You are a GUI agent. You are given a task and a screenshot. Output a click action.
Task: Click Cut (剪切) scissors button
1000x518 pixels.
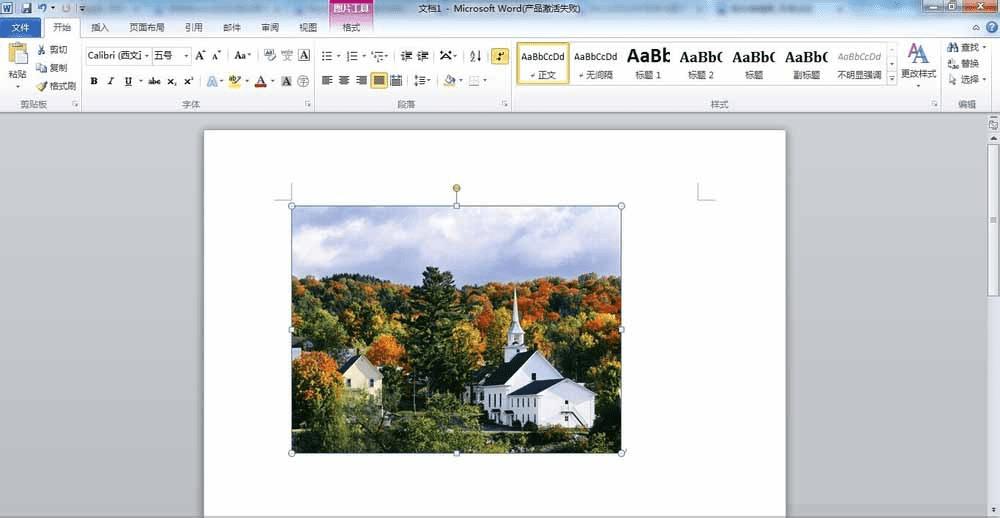point(52,50)
